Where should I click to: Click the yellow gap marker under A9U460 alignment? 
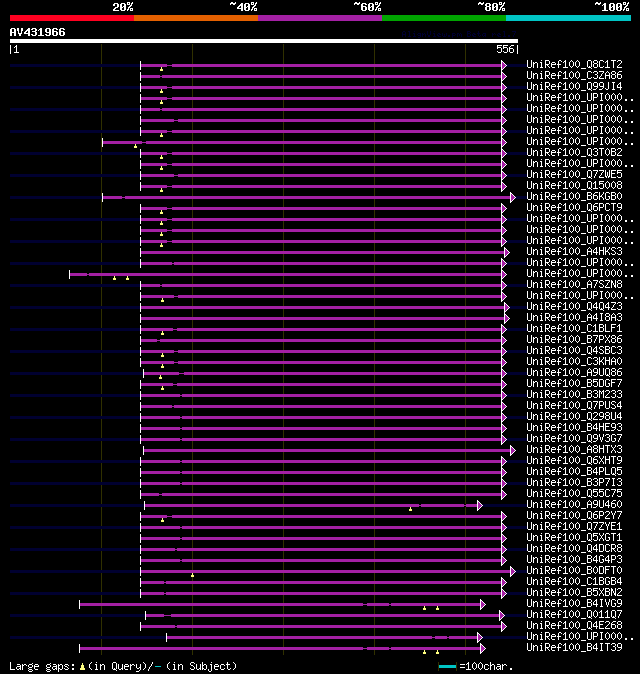pos(410,509)
